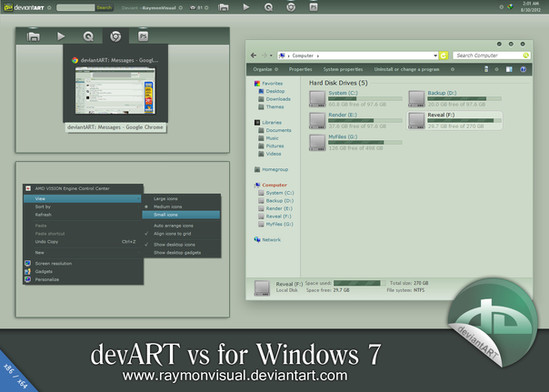Go forward in the Computer window
The image size is (549, 392).
point(264,55)
